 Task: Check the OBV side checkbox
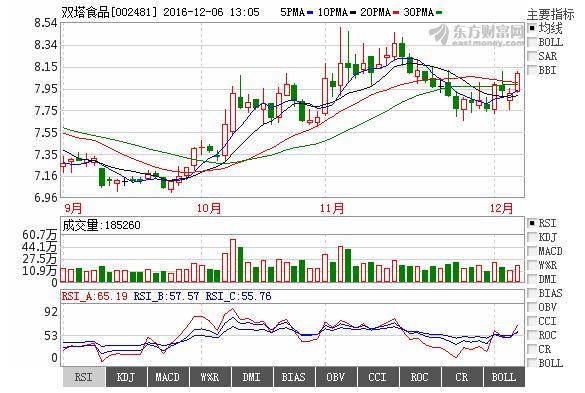coord(532,307)
